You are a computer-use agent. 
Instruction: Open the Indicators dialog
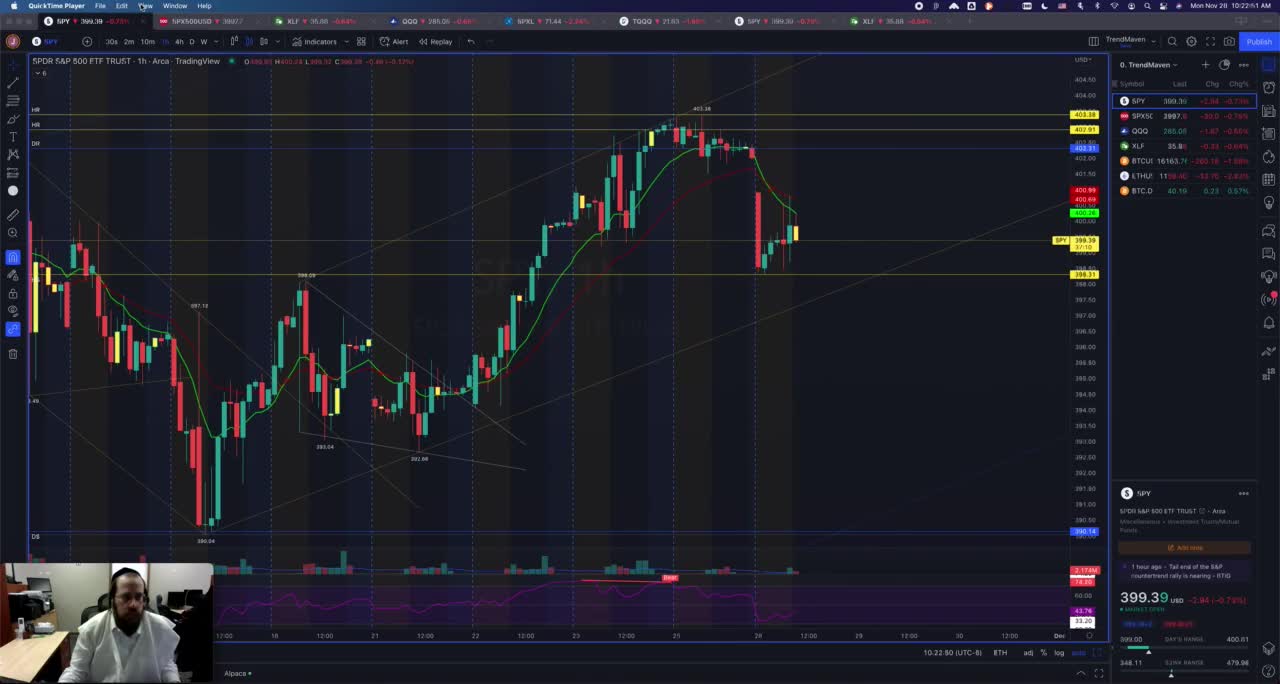pyautogui.click(x=315, y=41)
